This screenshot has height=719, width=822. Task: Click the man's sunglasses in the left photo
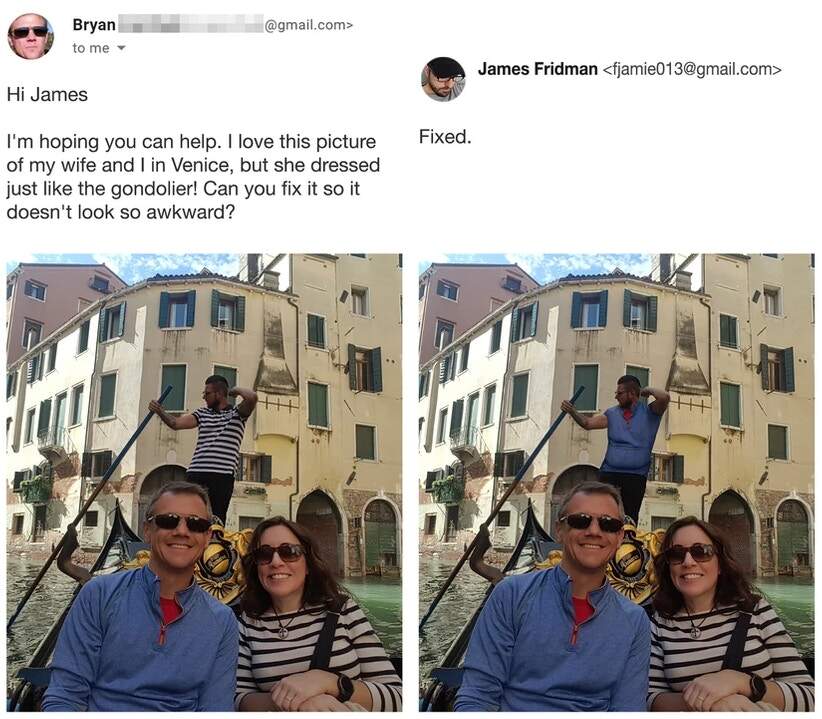[180, 522]
